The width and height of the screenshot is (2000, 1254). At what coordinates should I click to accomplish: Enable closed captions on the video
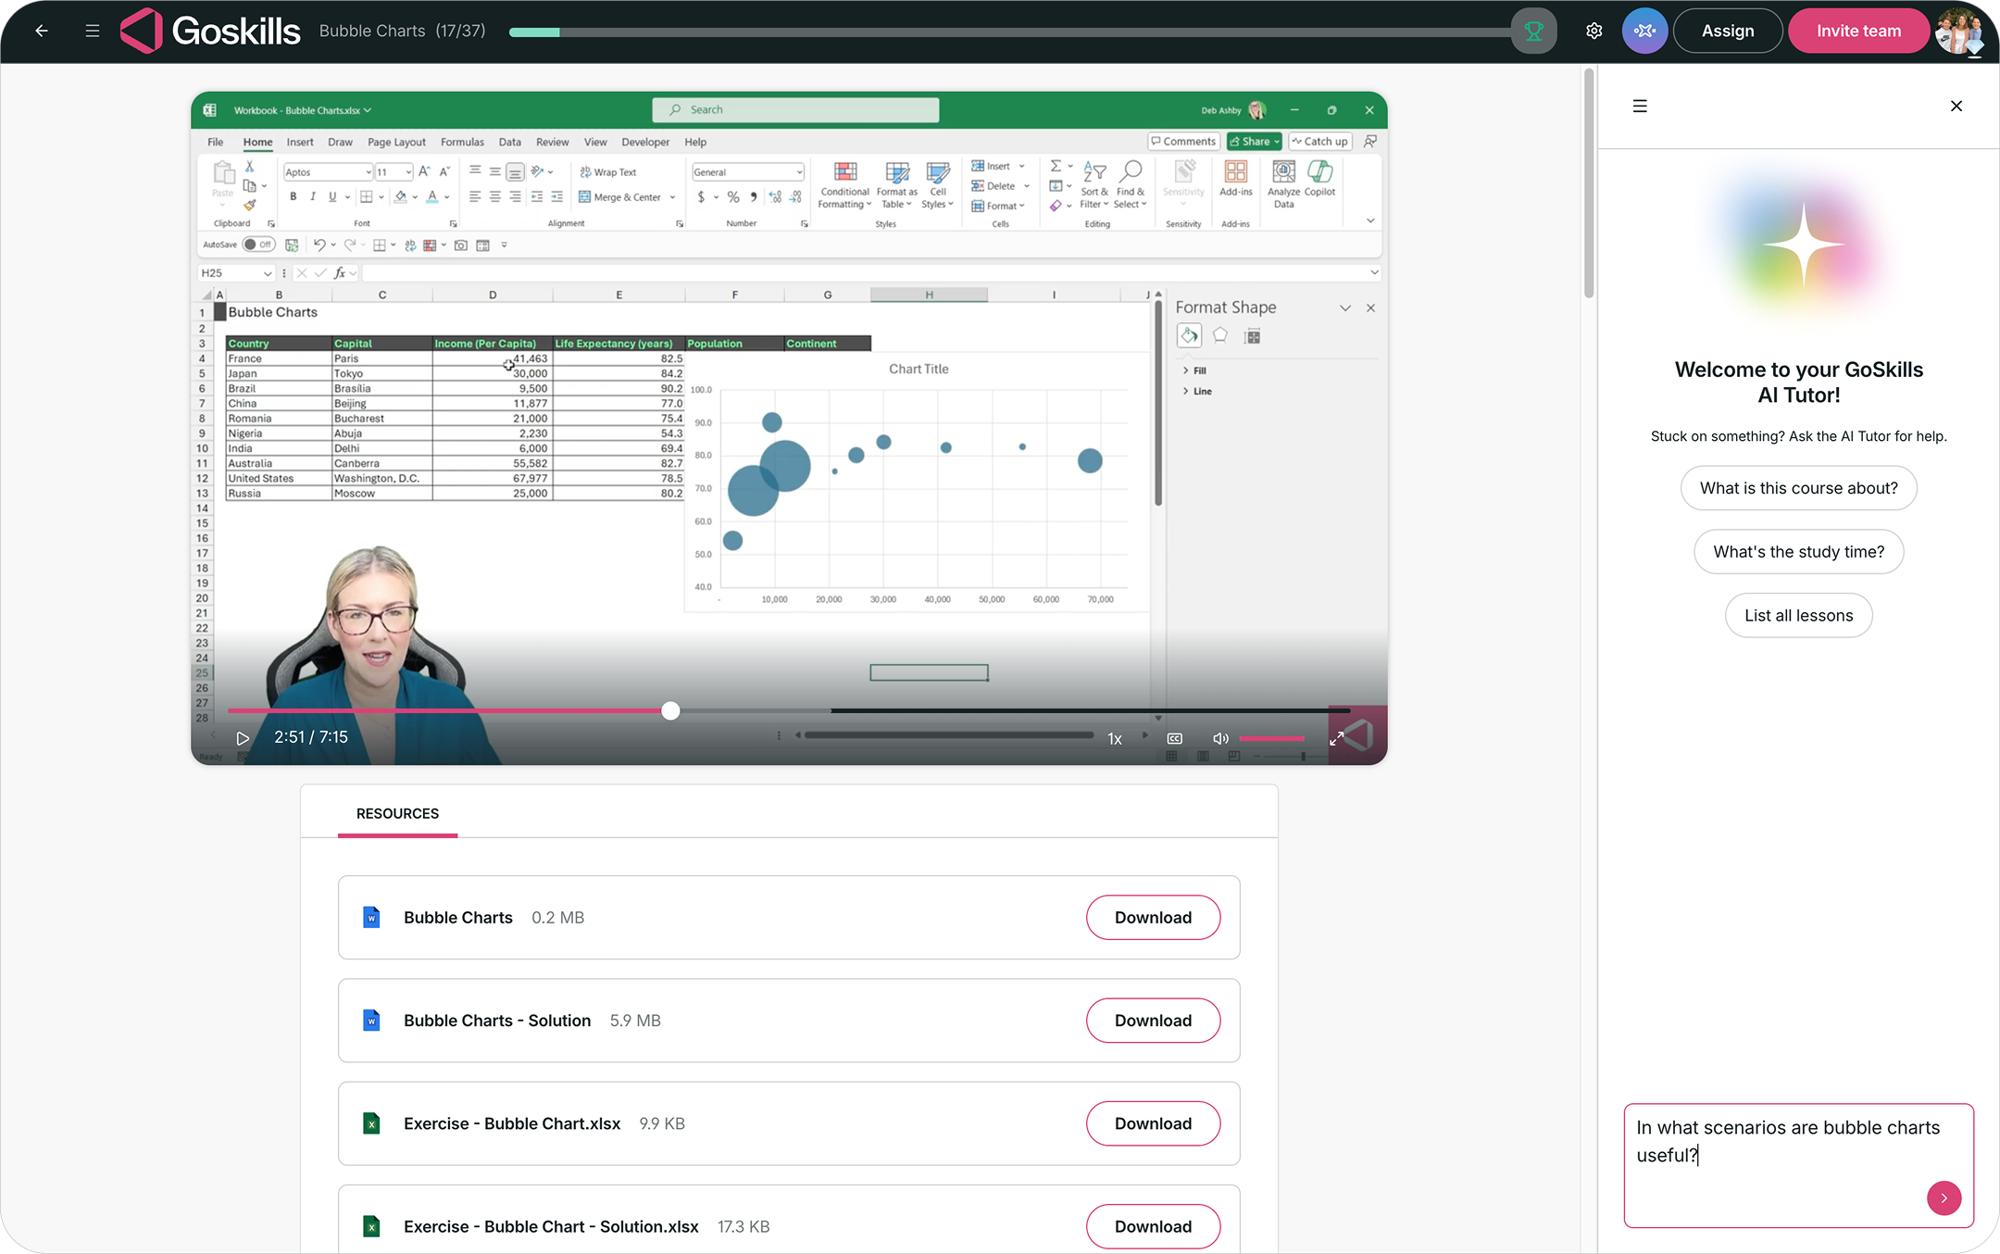(x=1175, y=738)
